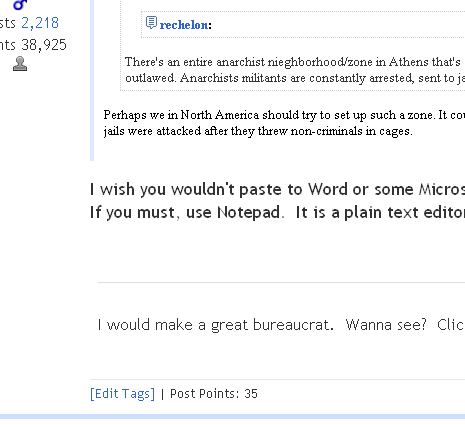Click the "I wish you wouldn't paste to Word" line
The width and height of the screenshot is (465, 427).
pyautogui.click(x=277, y=189)
